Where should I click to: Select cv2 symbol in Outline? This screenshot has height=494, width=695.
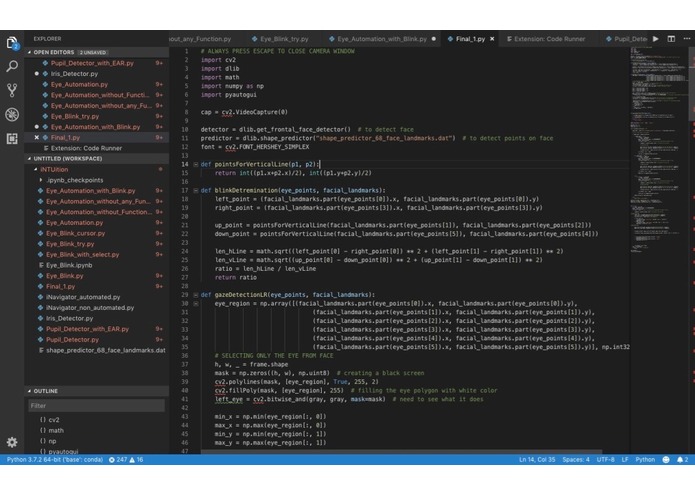tap(96, 420)
